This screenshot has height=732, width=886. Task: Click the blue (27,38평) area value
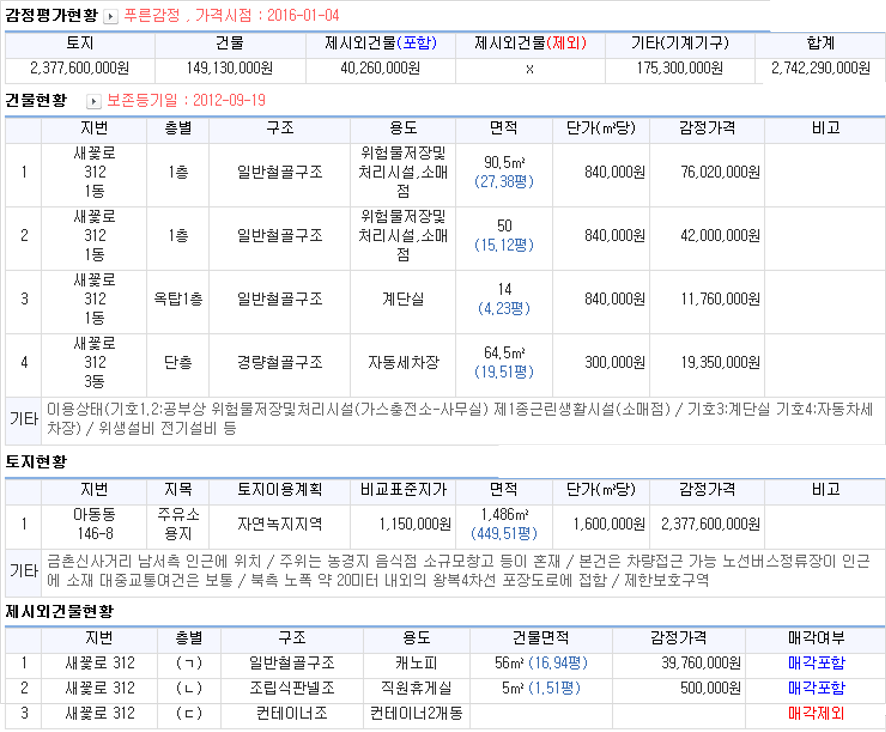(505, 182)
